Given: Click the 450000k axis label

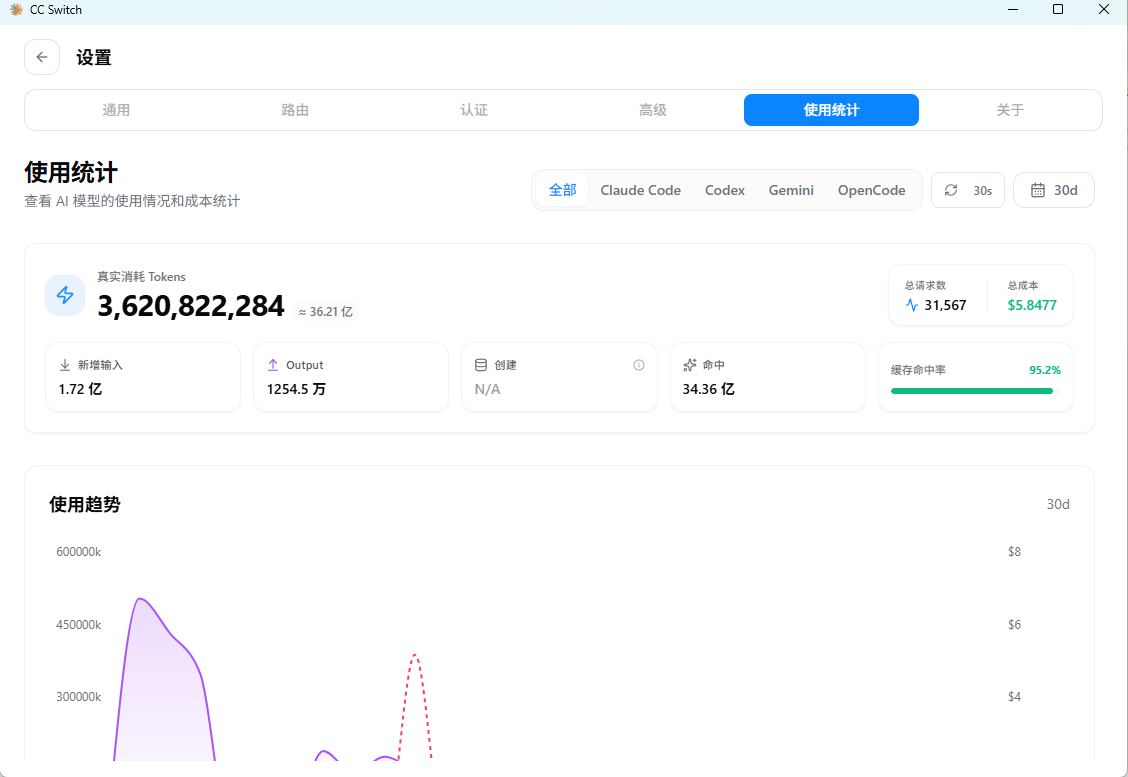Looking at the screenshot, I should 78,624.
